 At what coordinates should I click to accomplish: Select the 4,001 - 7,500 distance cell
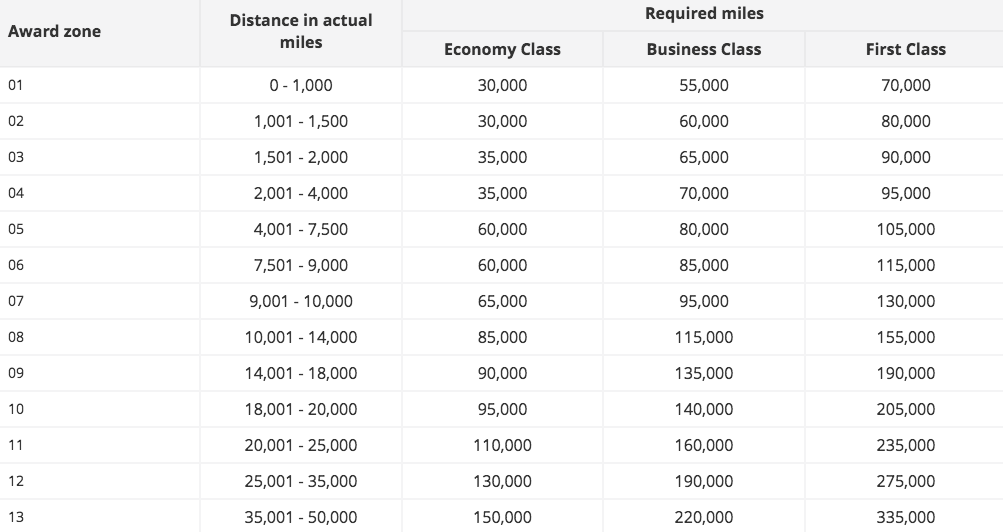[x=301, y=229]
